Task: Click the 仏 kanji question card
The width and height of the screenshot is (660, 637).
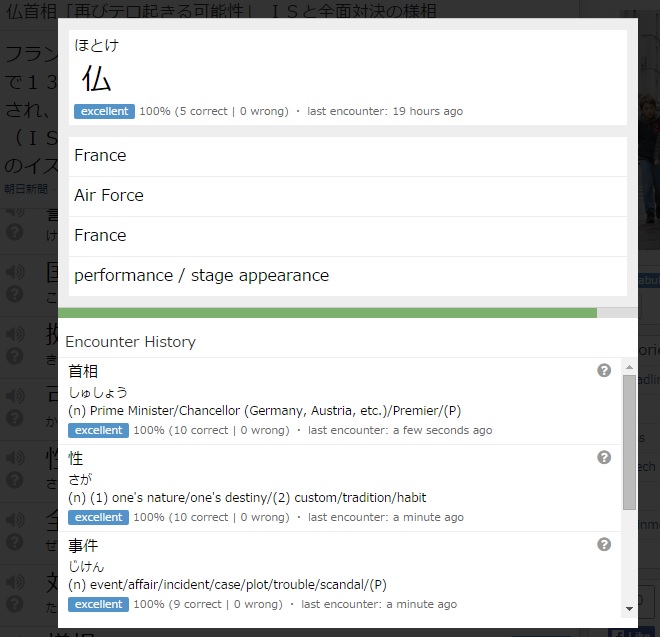Action: coord(348,77)
